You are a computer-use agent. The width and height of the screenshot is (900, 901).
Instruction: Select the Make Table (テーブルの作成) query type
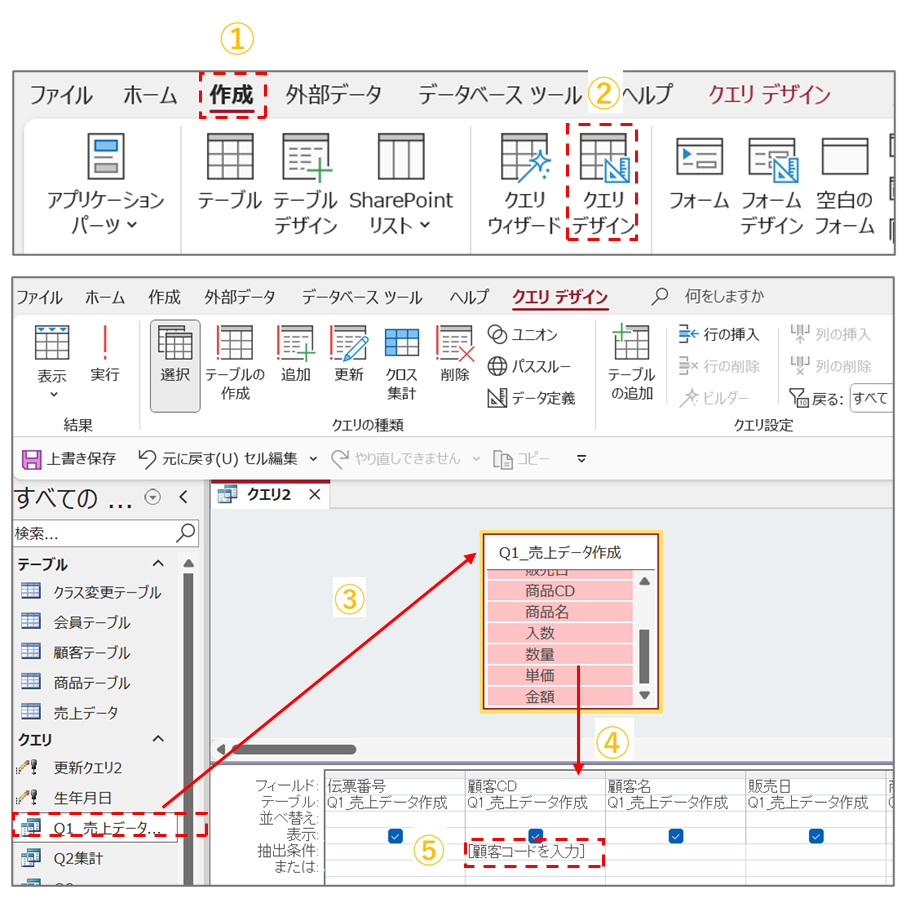pyautogui.click(x=235, y=361)
